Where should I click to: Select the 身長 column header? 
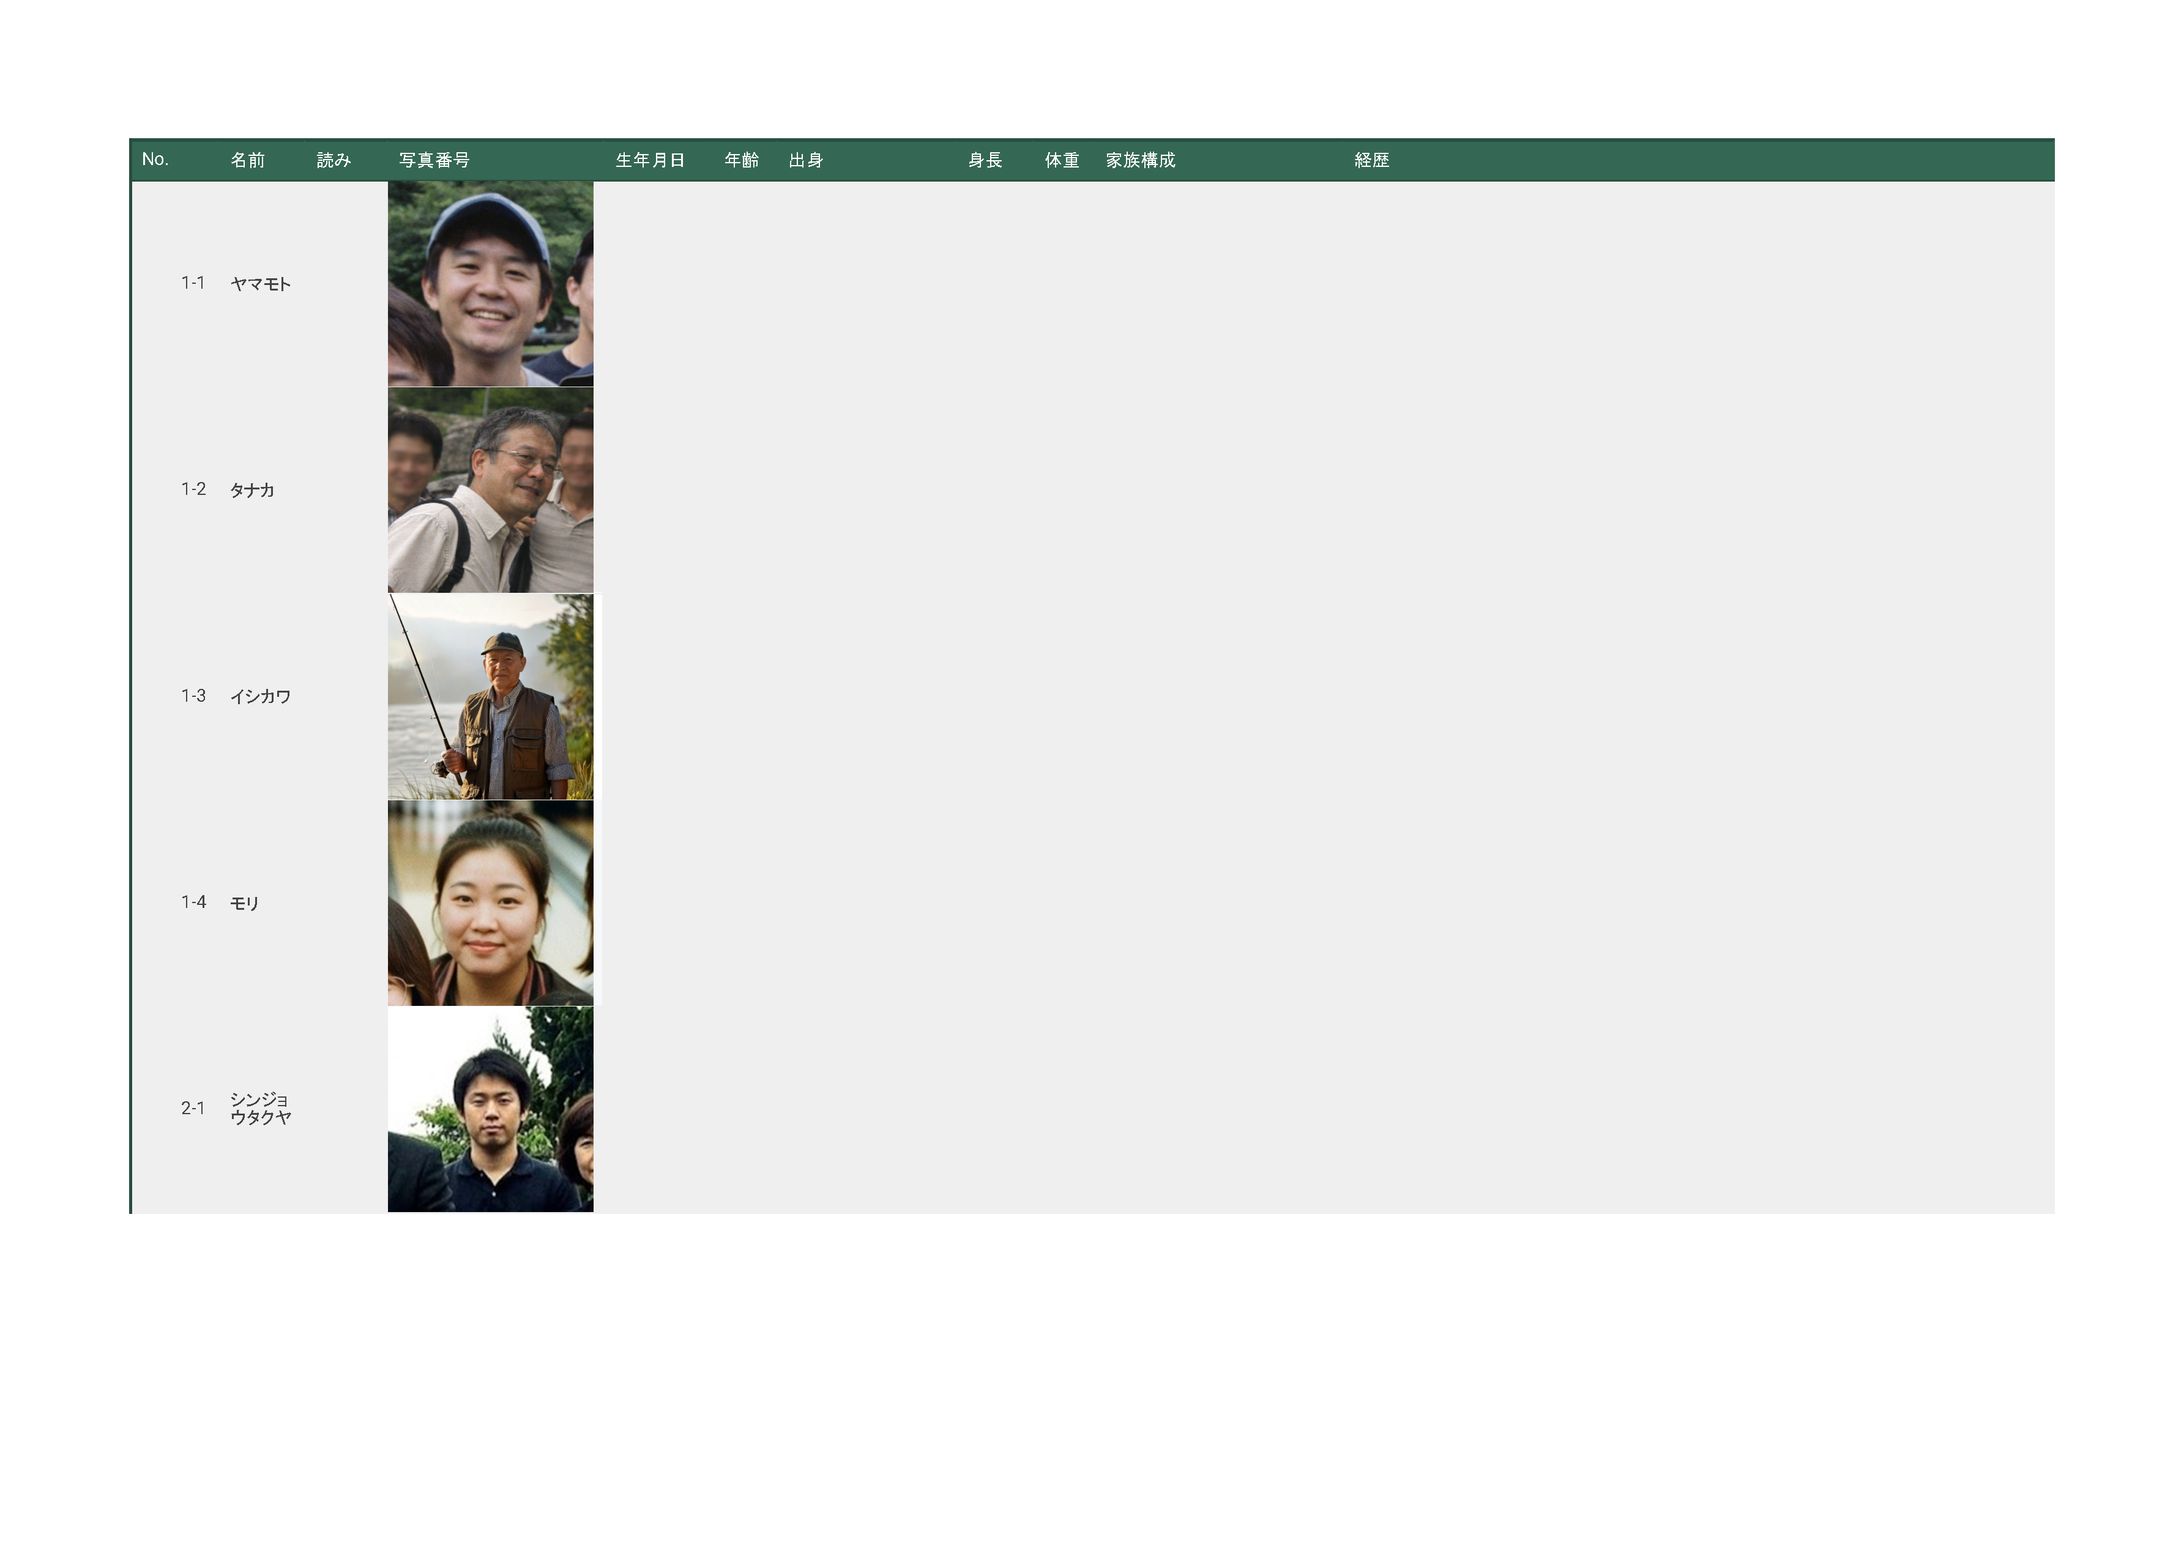point(985,160)
